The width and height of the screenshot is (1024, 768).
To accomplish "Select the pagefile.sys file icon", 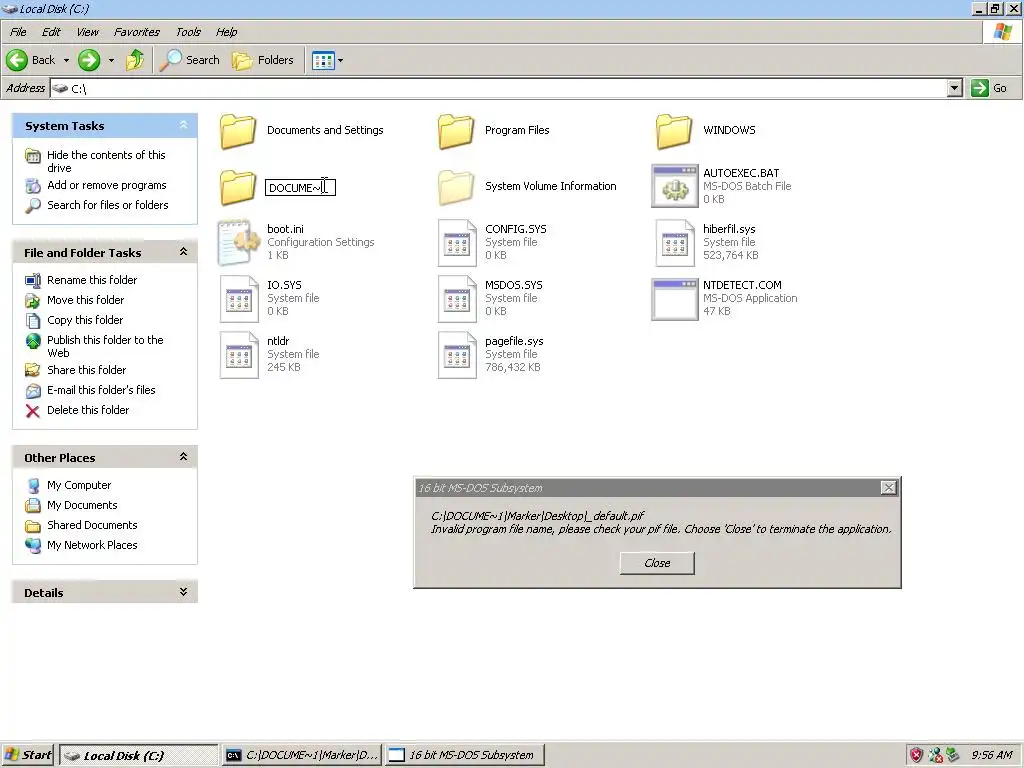I will coord(456,355).
